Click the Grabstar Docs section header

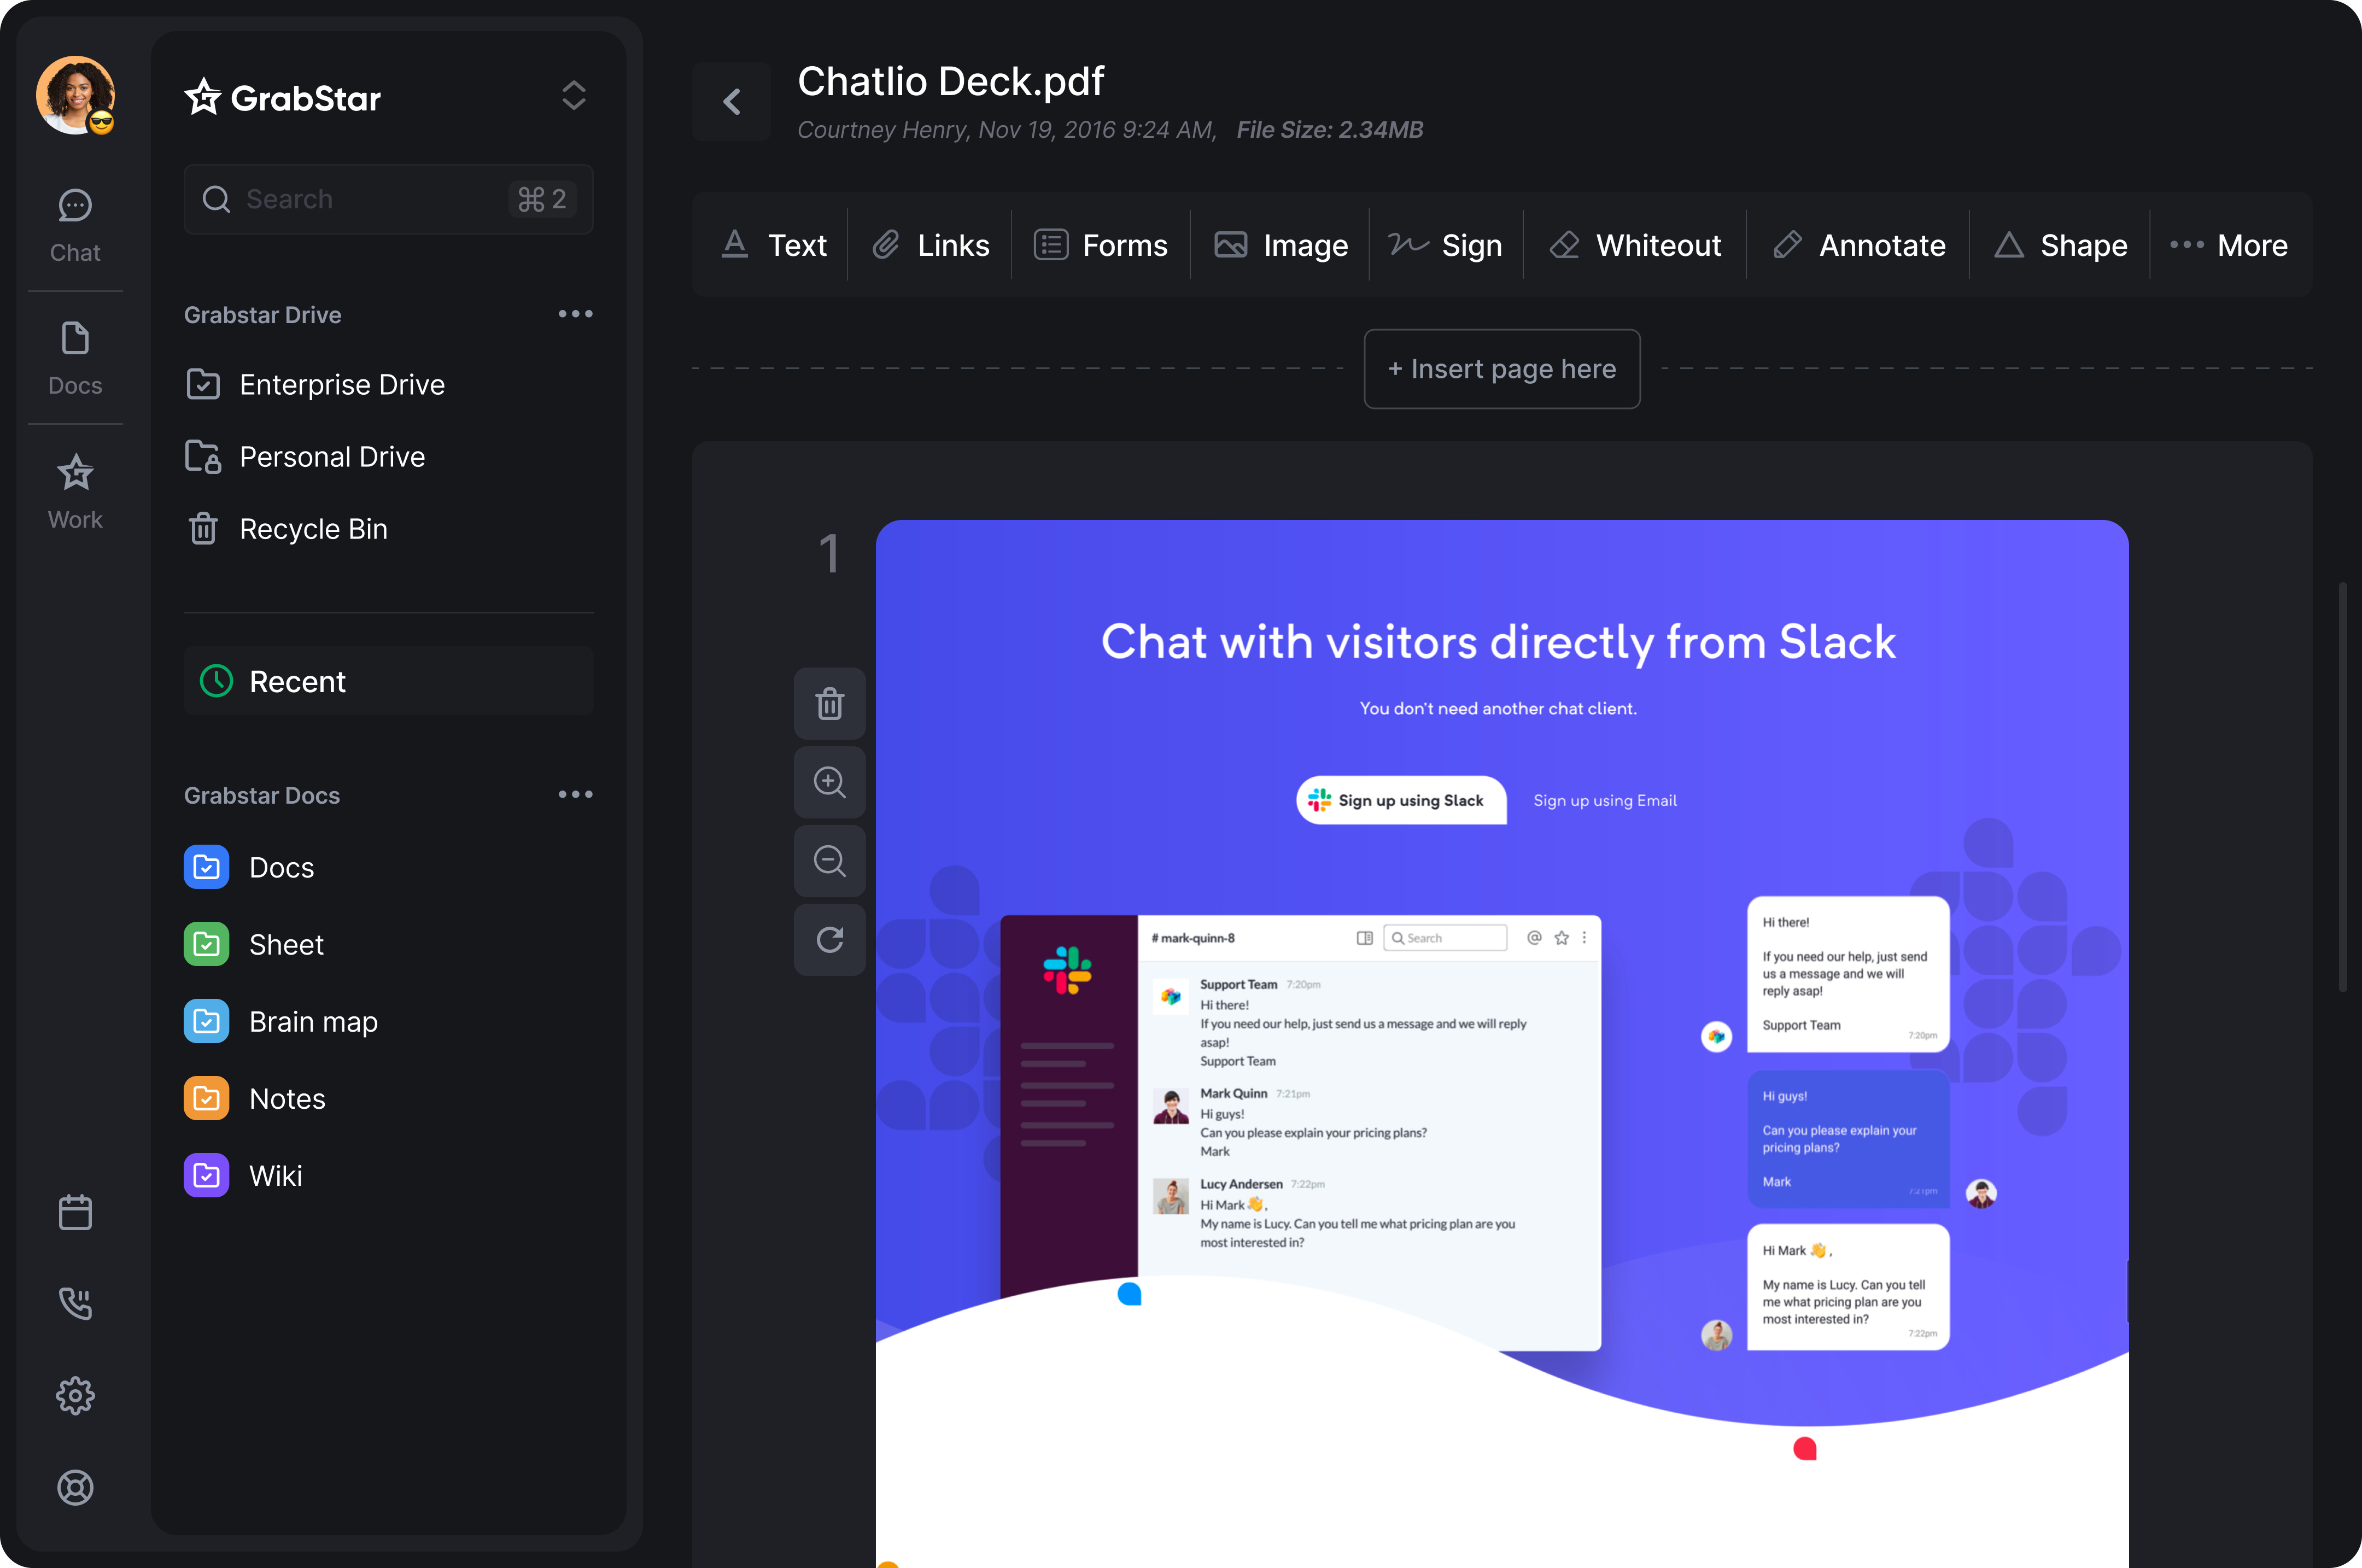pos(262,795)
